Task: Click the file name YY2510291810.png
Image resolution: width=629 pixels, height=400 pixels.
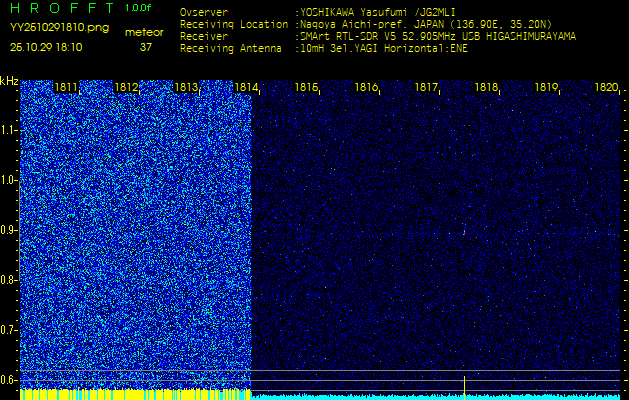Action: click(59, 28)
